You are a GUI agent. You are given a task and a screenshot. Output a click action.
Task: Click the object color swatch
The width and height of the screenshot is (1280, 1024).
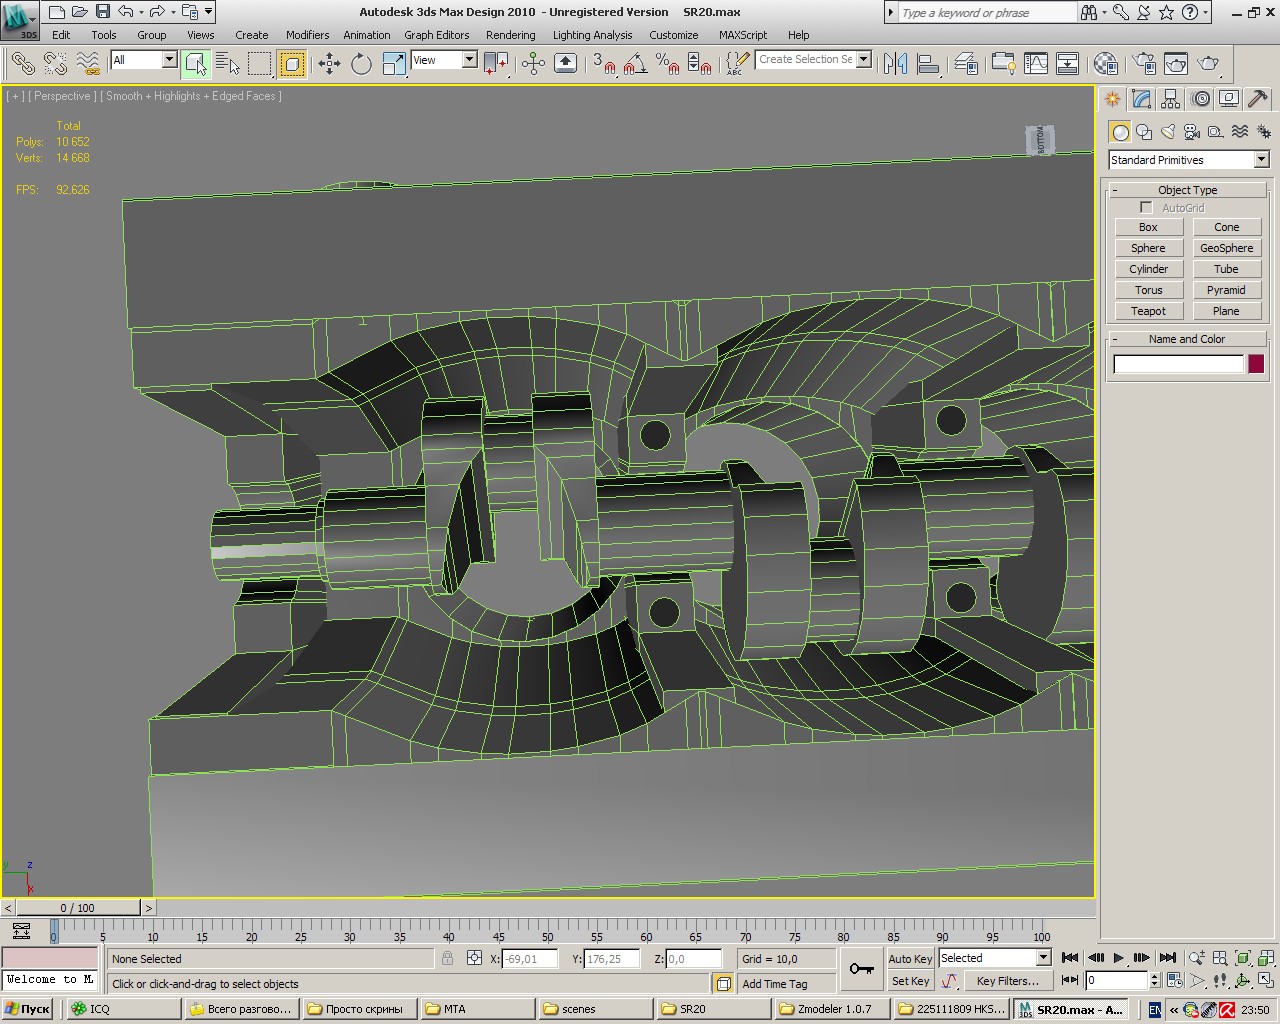1256,364
